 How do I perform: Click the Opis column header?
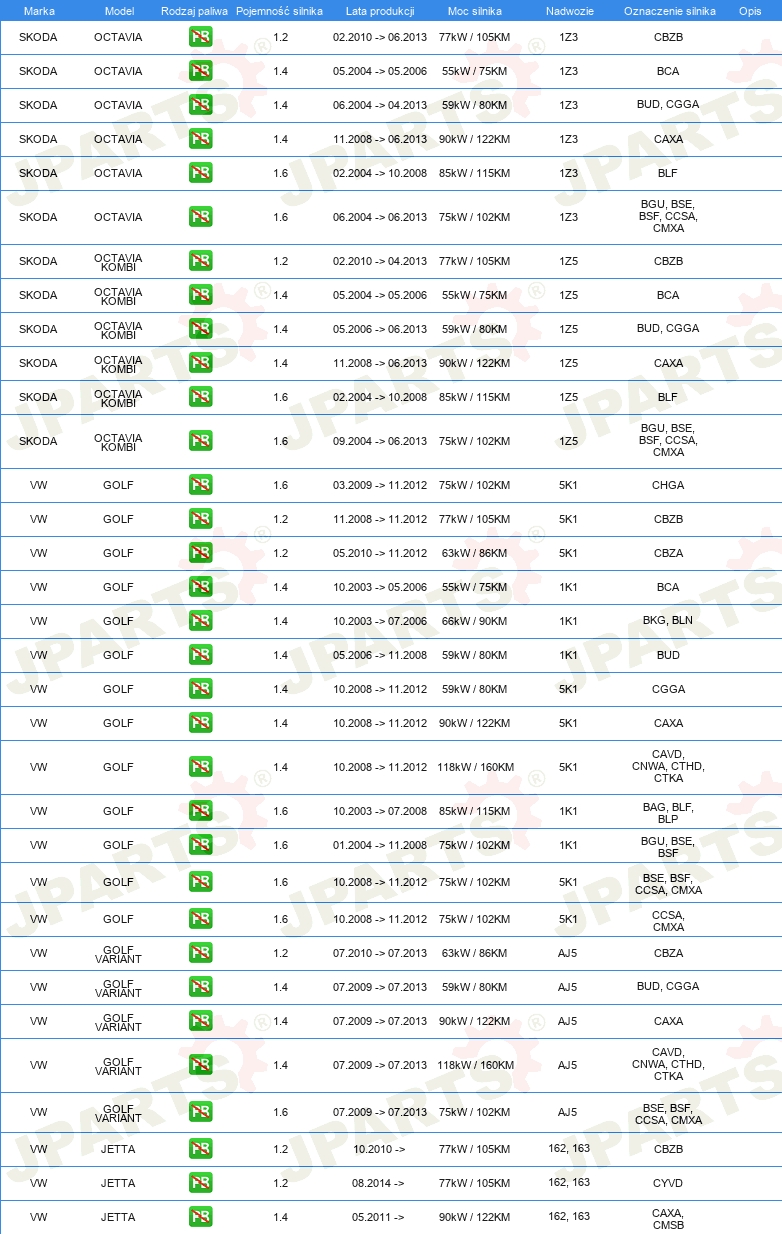pyautogui.click(x=750, y=11)
